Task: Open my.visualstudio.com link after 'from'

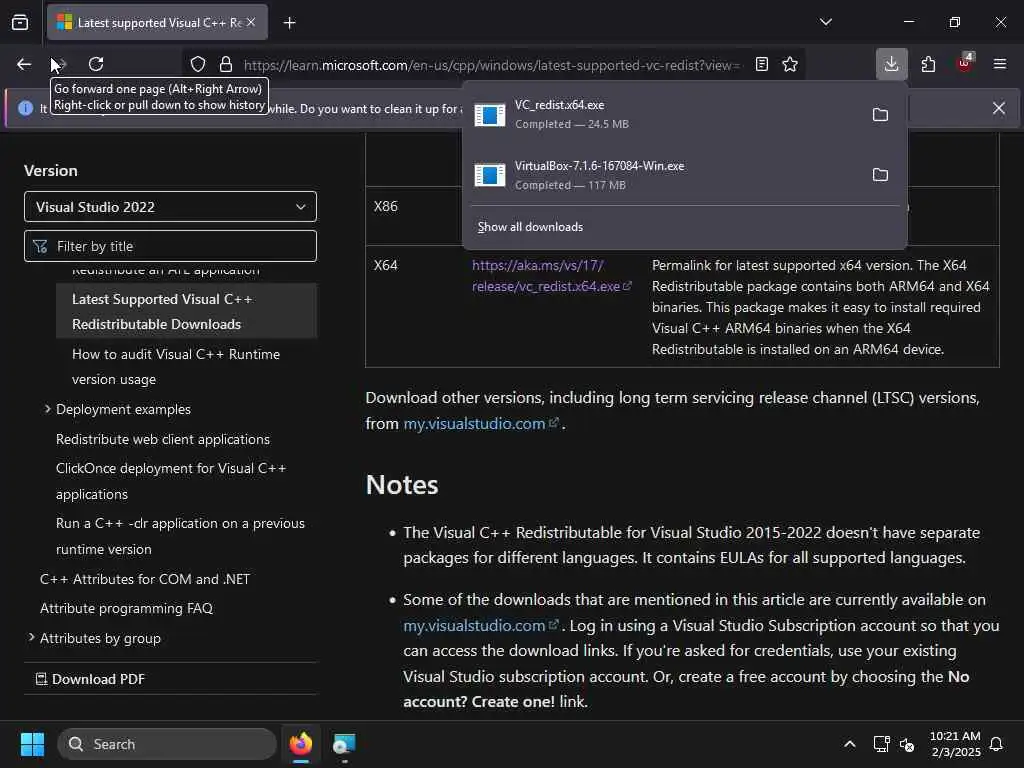Action: click(481, 424)
